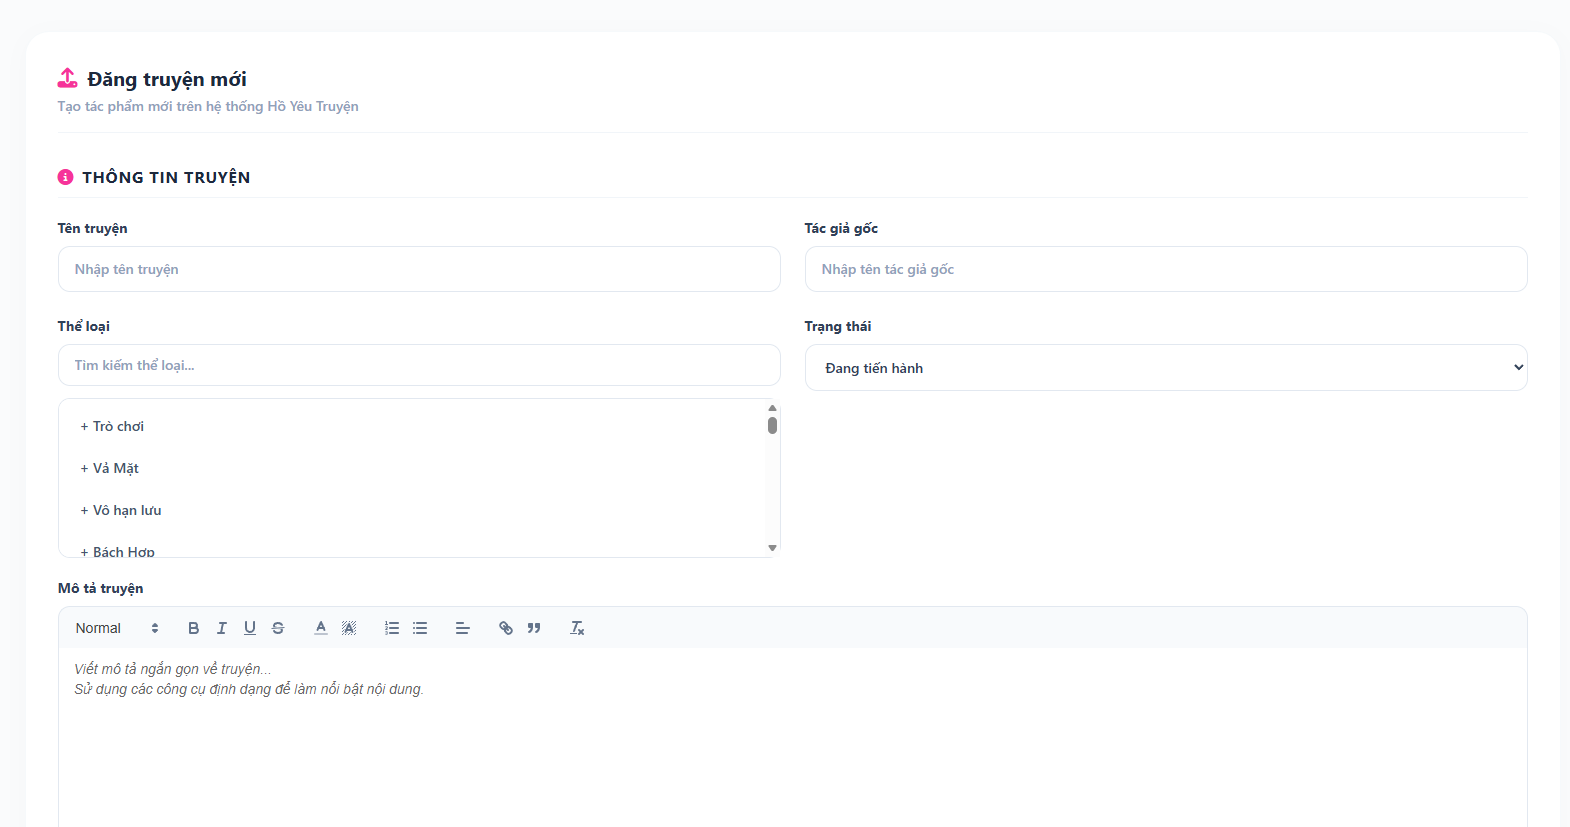Add the Vô hạn lưu genre

(121, 510)
